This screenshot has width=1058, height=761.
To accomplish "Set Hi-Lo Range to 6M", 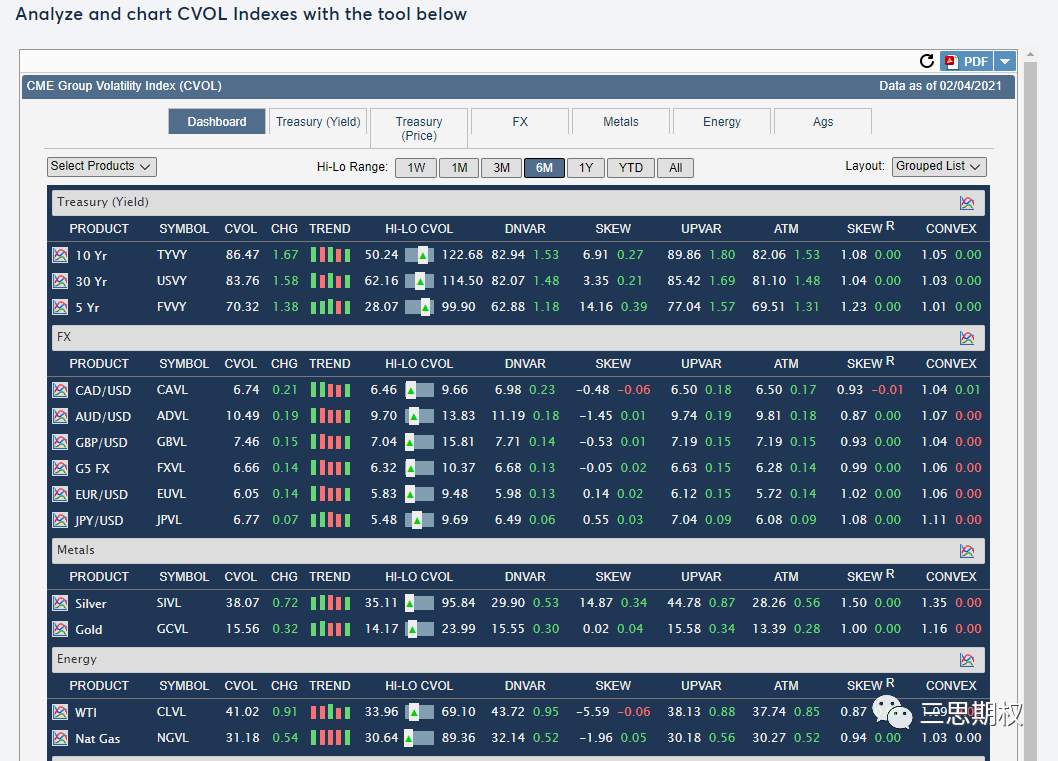I will coord(544,168).
